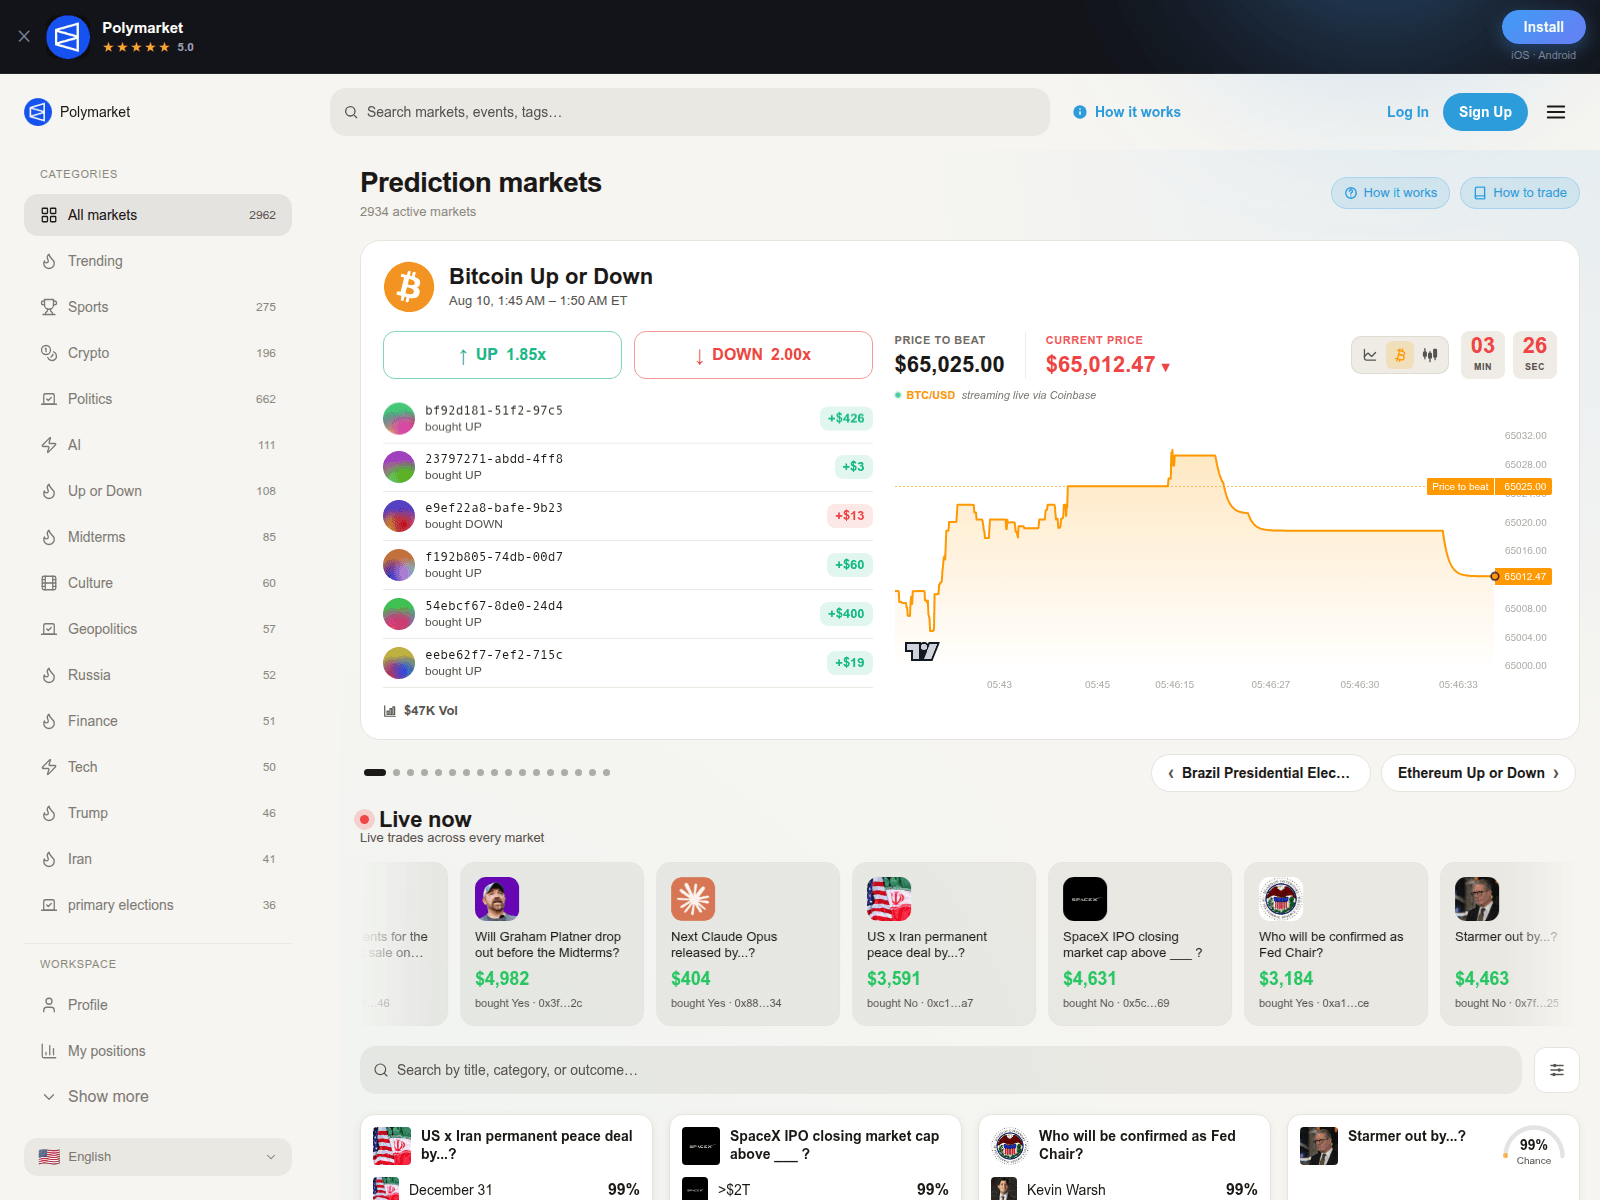Open Next Claude Opus released card
Screen dimensions: 1600x1200
click(x=748, y=944)
